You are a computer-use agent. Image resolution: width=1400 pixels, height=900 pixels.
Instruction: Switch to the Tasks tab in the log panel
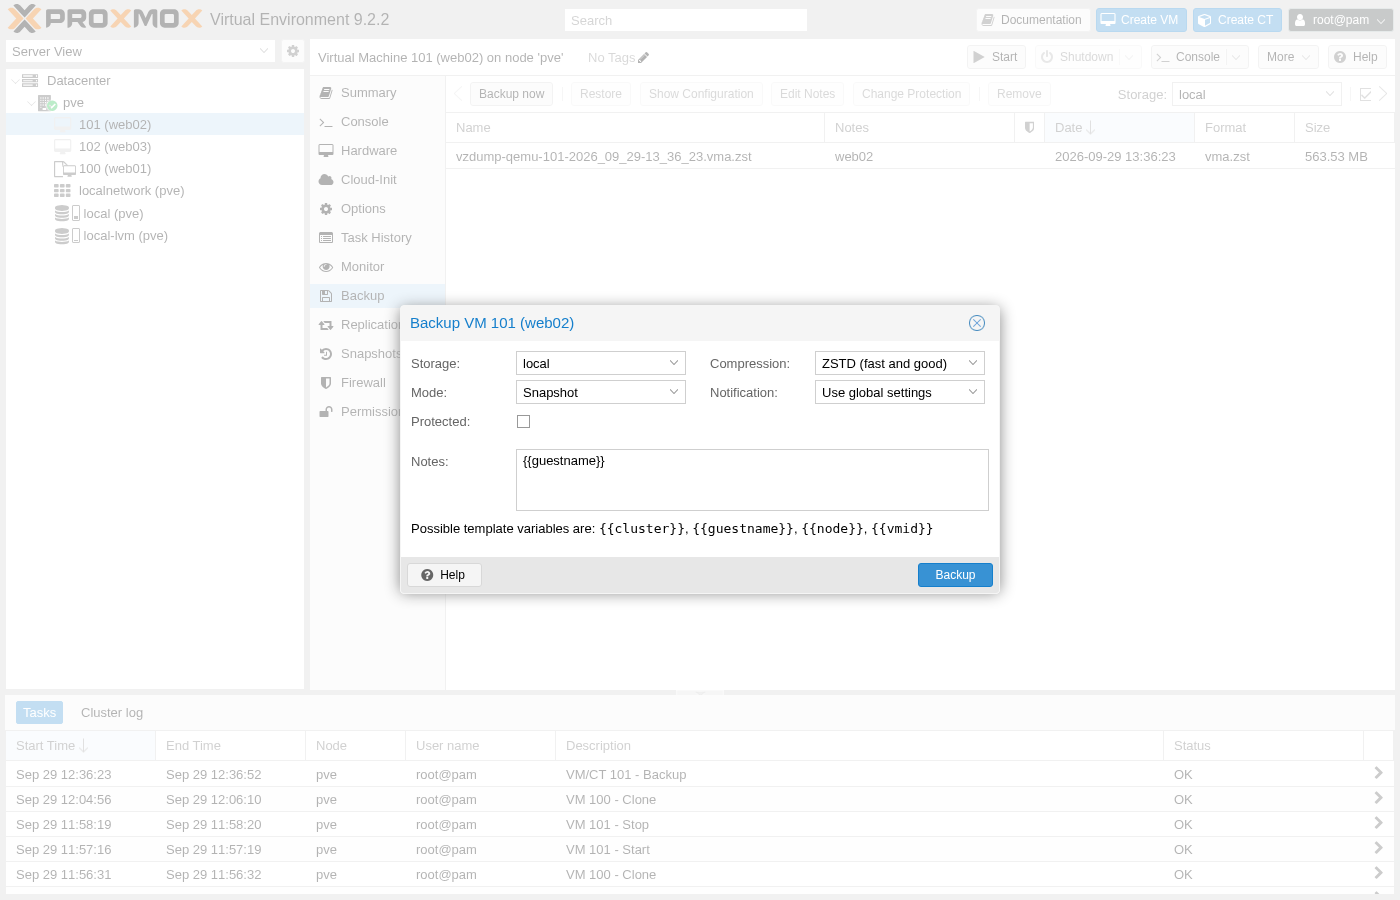click(x=40, y=713)
